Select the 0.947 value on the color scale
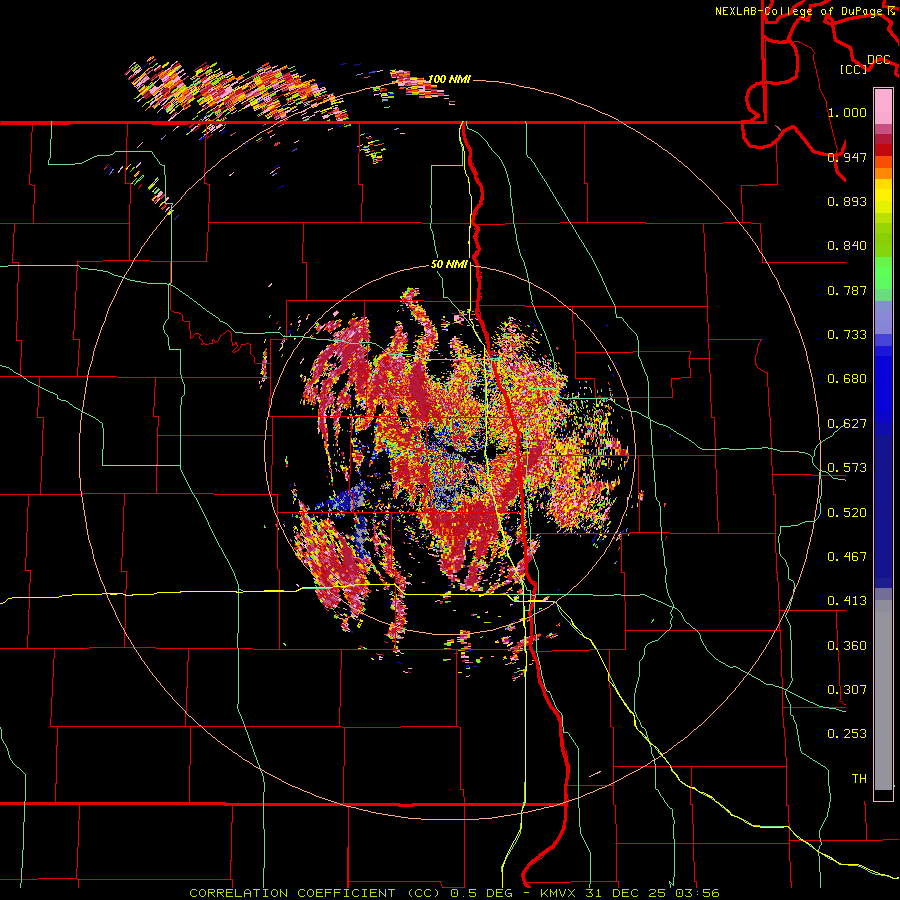This screenshot has width=900, height=900. [x=847, y=157]
